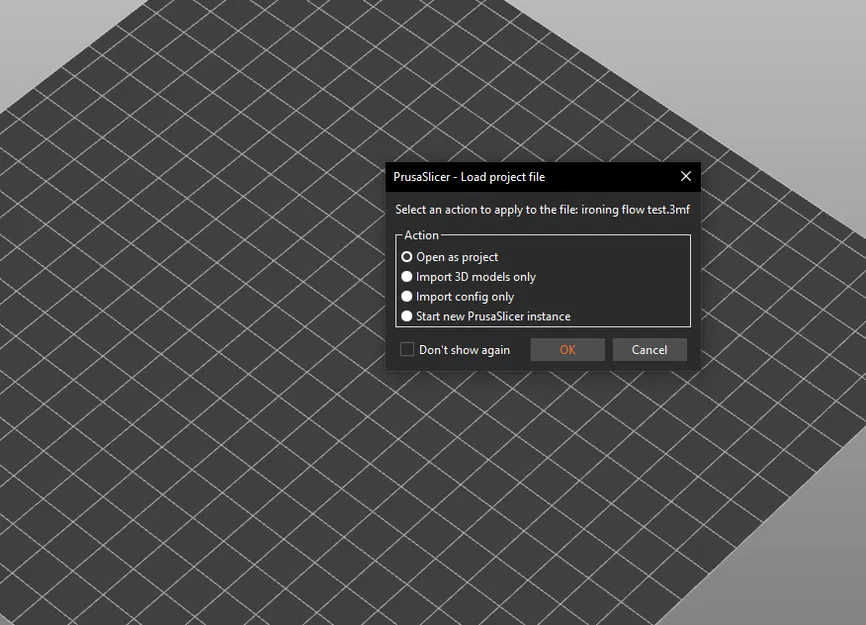Click Cancel in the Load project dialog
The image size is (866, 625).
click(650, 349)
